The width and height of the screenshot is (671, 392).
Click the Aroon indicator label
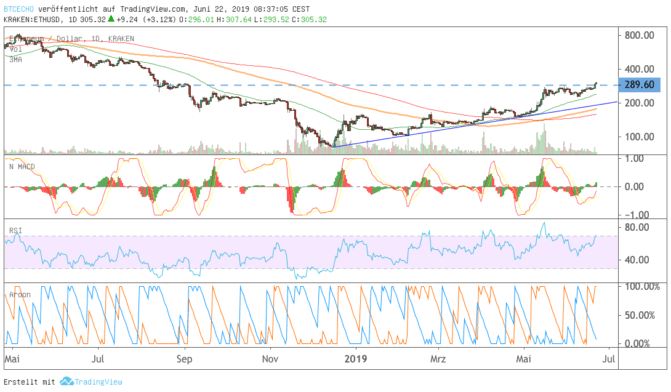20,295
